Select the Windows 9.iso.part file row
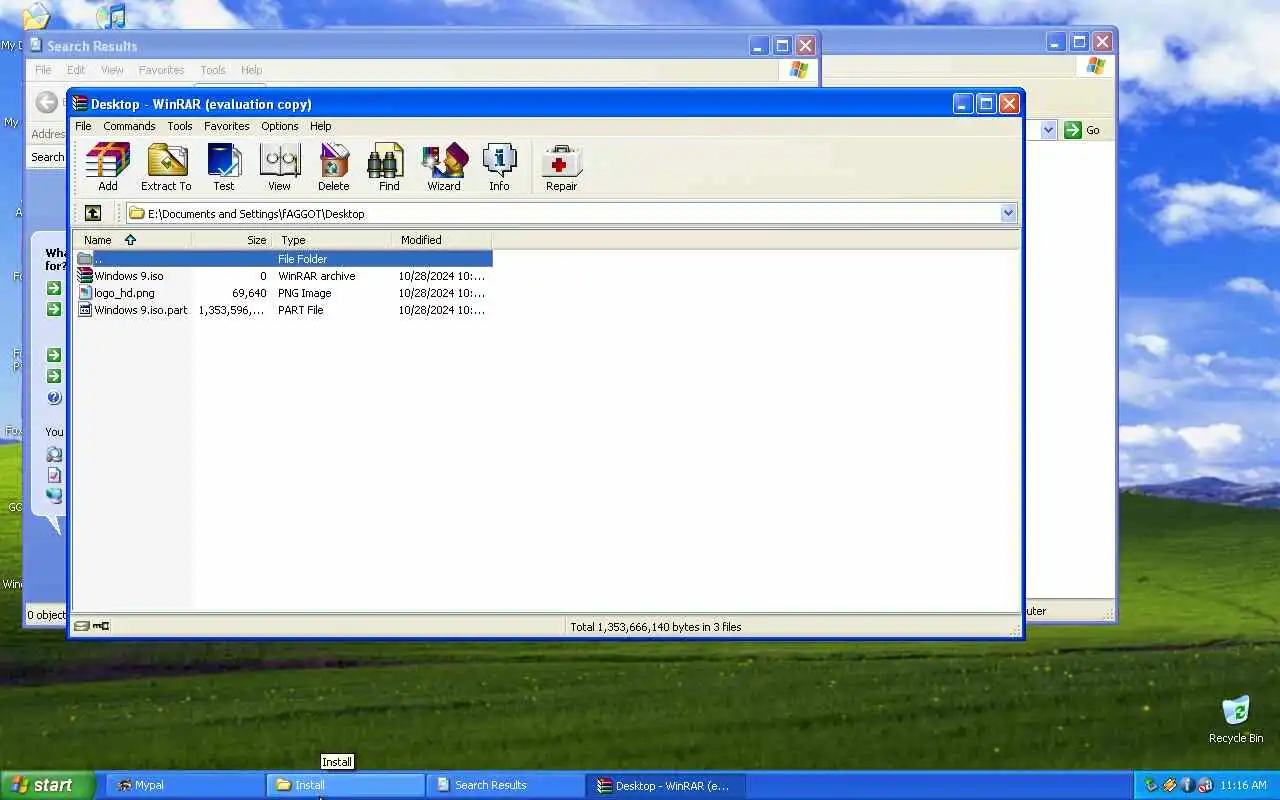 [x=284, y=310]
